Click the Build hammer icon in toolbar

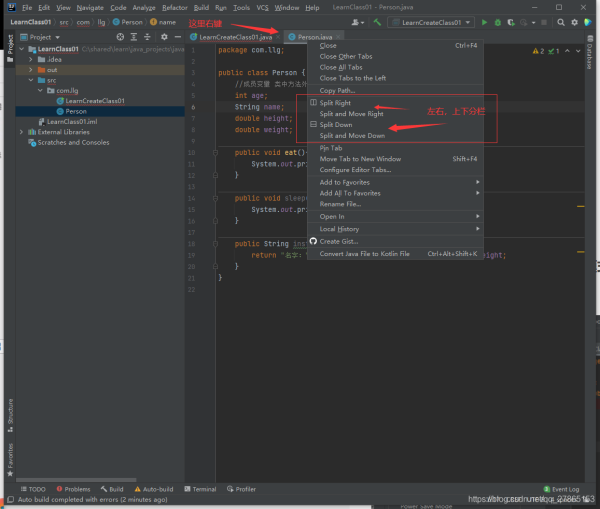[377, 21]
